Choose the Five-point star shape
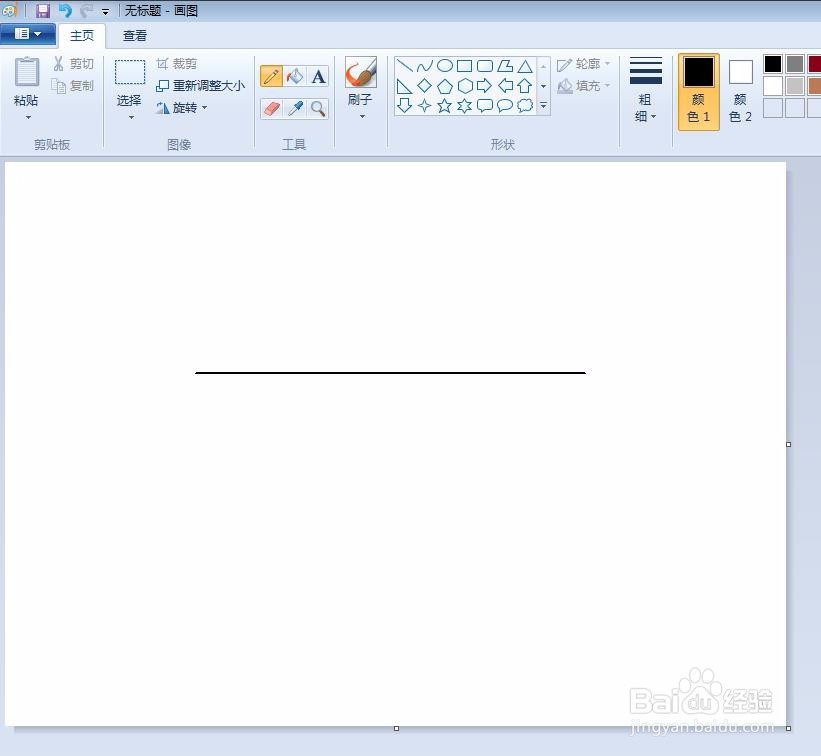This screenshot has width=821, height=756. click(445, 106)
